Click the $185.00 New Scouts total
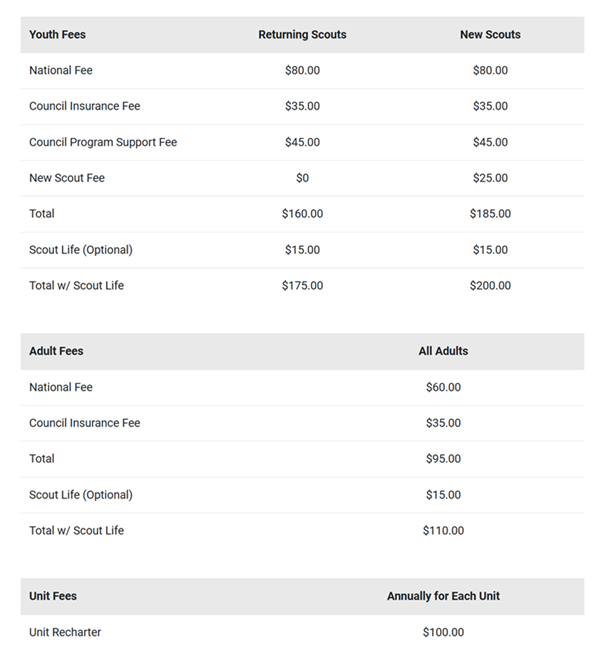Viewport: 597px width, 656px height. point(490,214)
